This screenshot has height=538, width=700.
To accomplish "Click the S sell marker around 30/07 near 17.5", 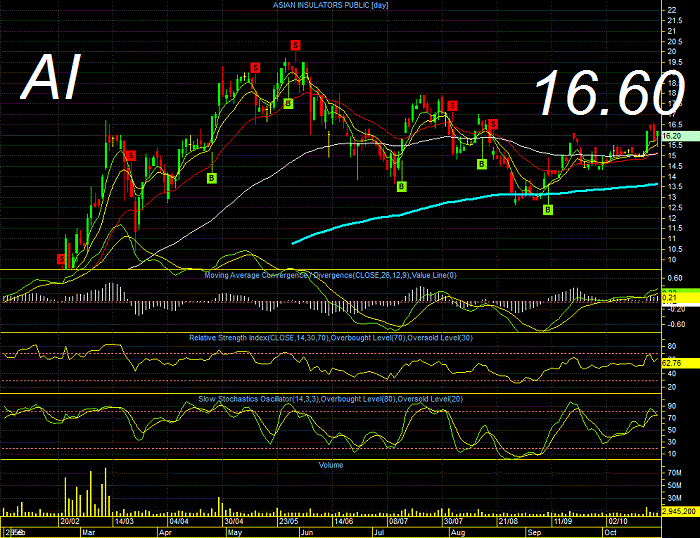I will tap(453, 106).
